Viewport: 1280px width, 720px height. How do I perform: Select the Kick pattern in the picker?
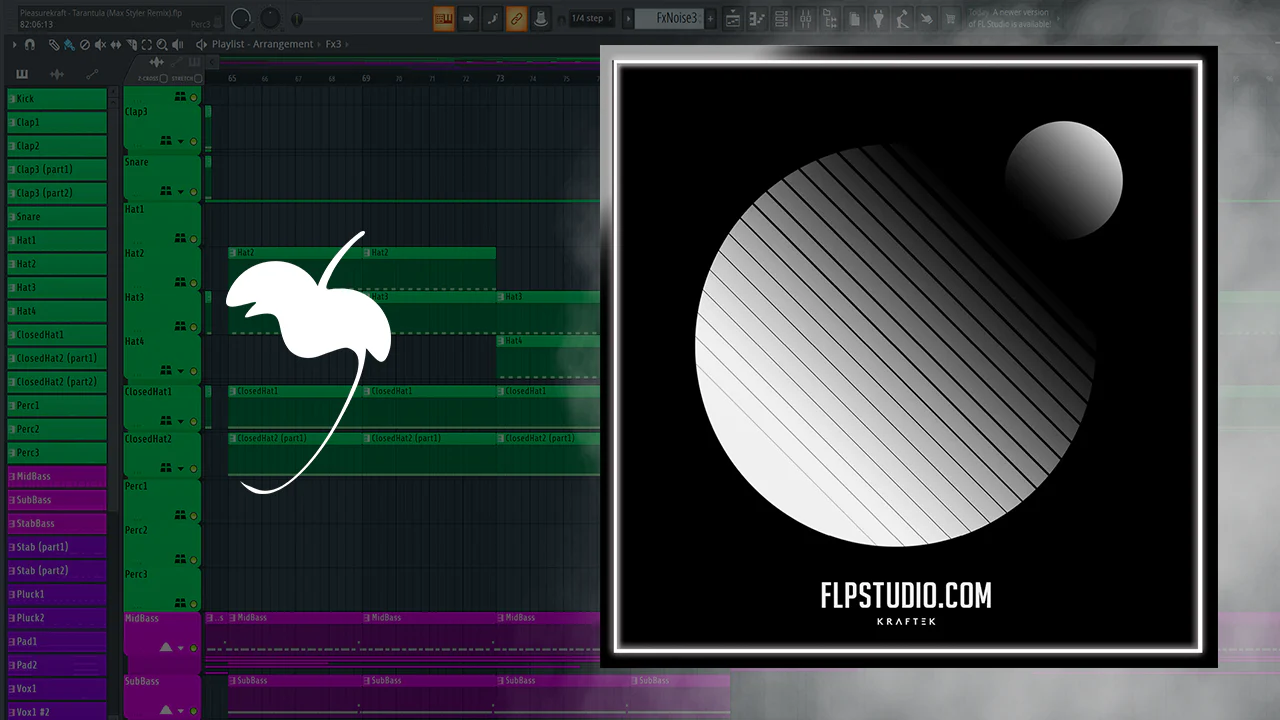(x=57, y=99)
